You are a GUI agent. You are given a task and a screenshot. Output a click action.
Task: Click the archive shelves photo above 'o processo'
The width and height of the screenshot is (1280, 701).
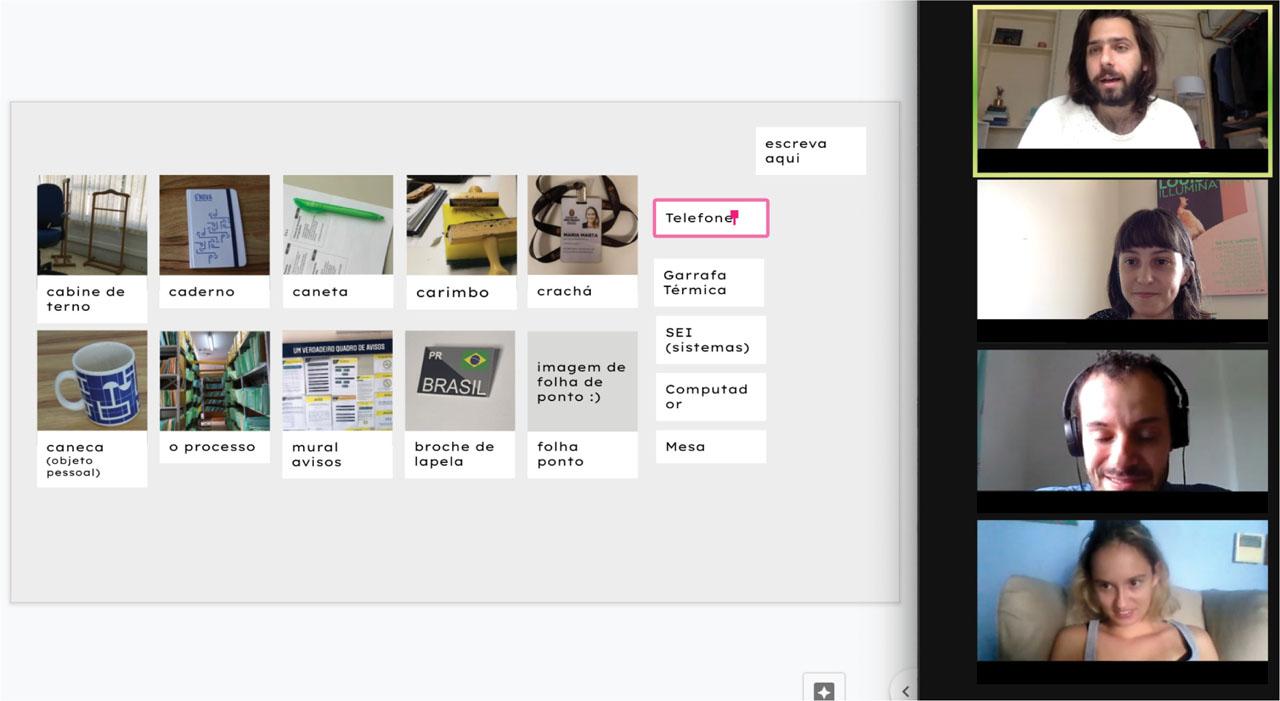214,381
